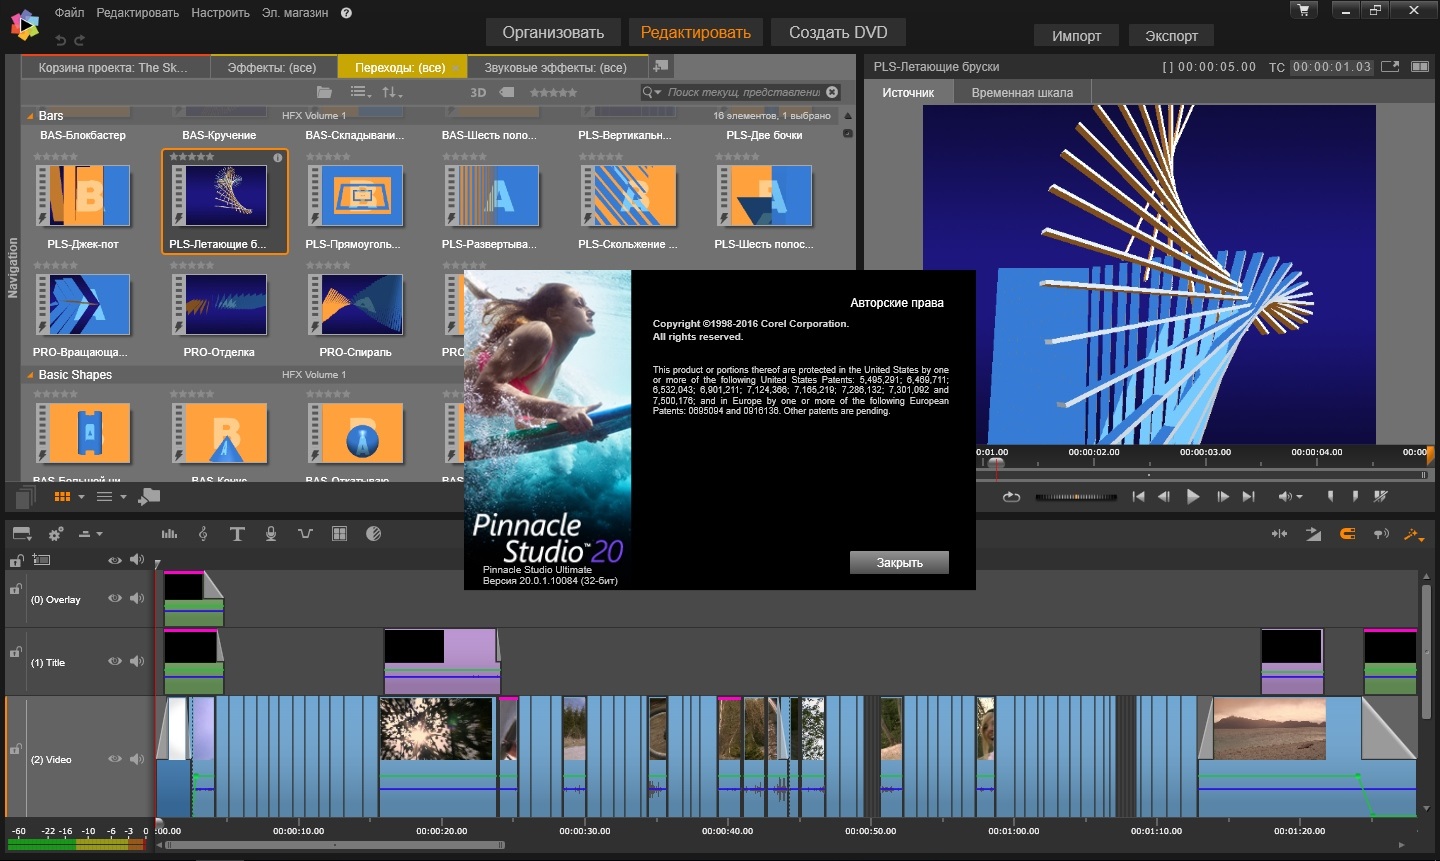Play the transition preview
1440x861 pixels.
click(x=1192, y=496)
